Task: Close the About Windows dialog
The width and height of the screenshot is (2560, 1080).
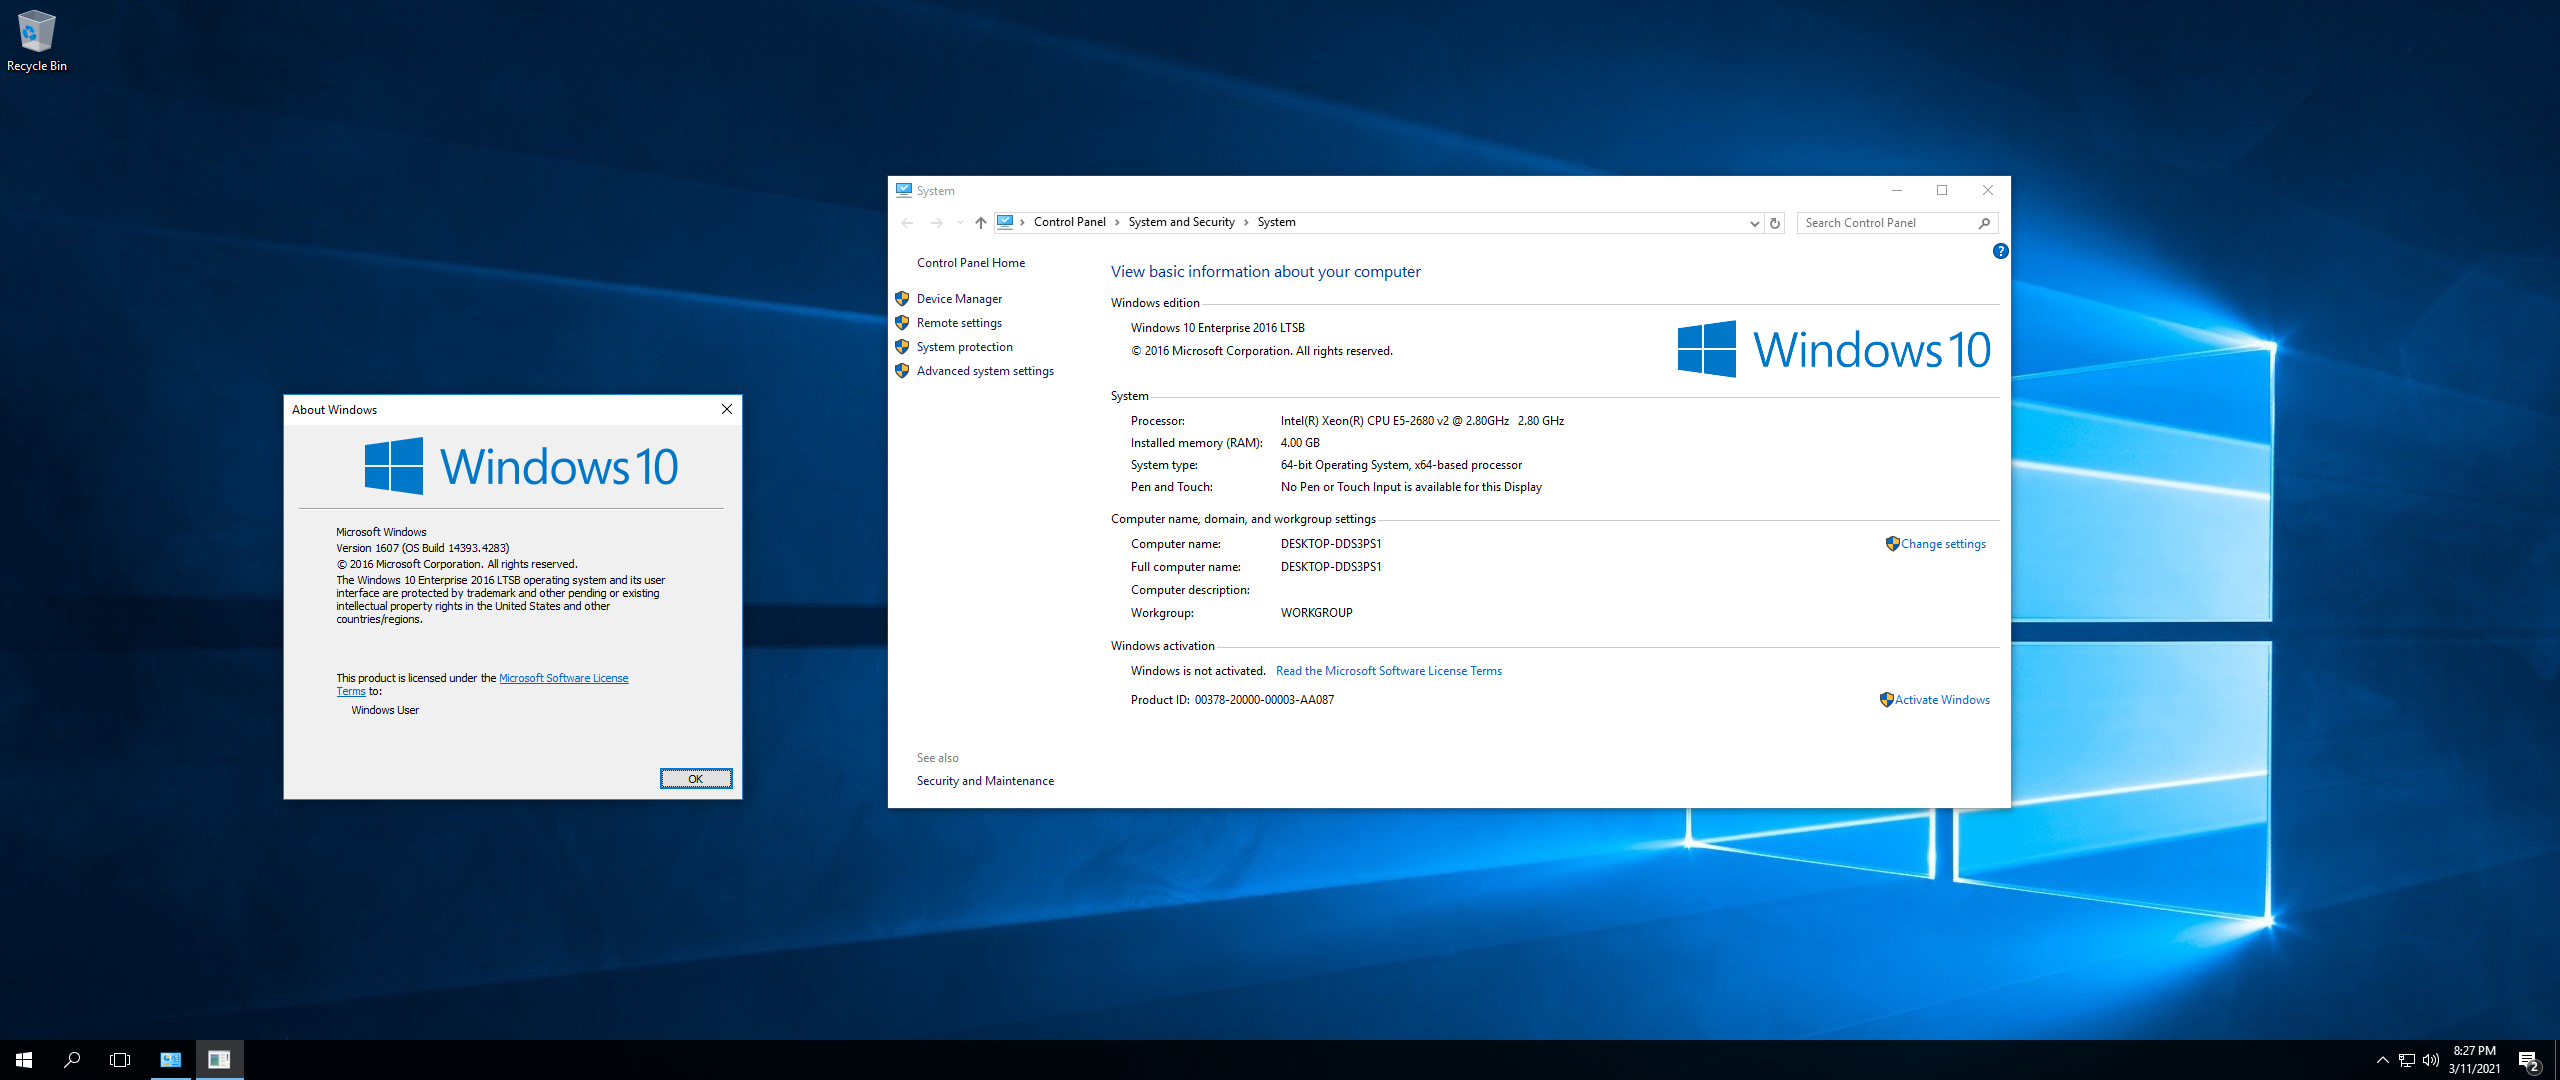Action: (727, 409)
